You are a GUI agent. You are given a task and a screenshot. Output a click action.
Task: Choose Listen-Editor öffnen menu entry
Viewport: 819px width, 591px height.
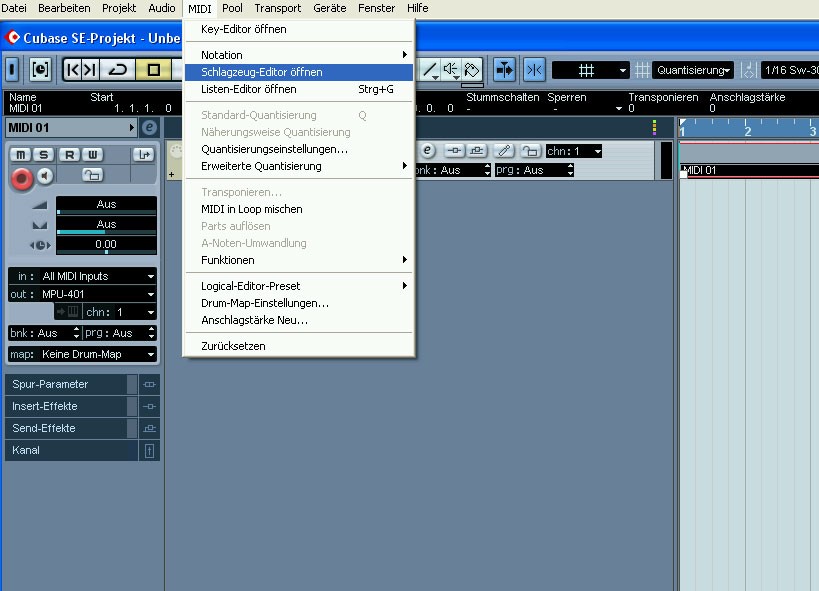pyautogui.click(x=299, y=89)
